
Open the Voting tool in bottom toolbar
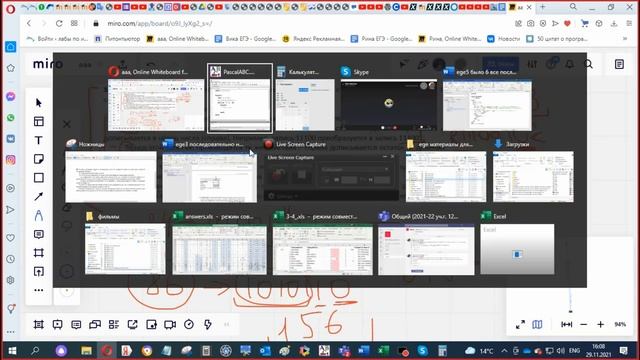point(151,324)
